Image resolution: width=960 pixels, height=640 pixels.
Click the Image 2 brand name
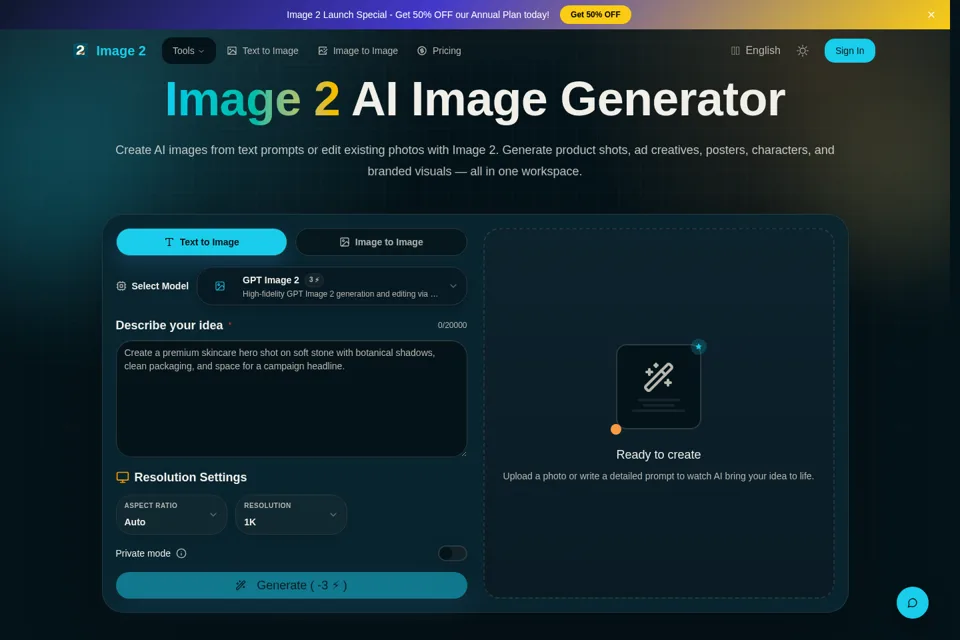pyautogui.click(x=121, y=51)
